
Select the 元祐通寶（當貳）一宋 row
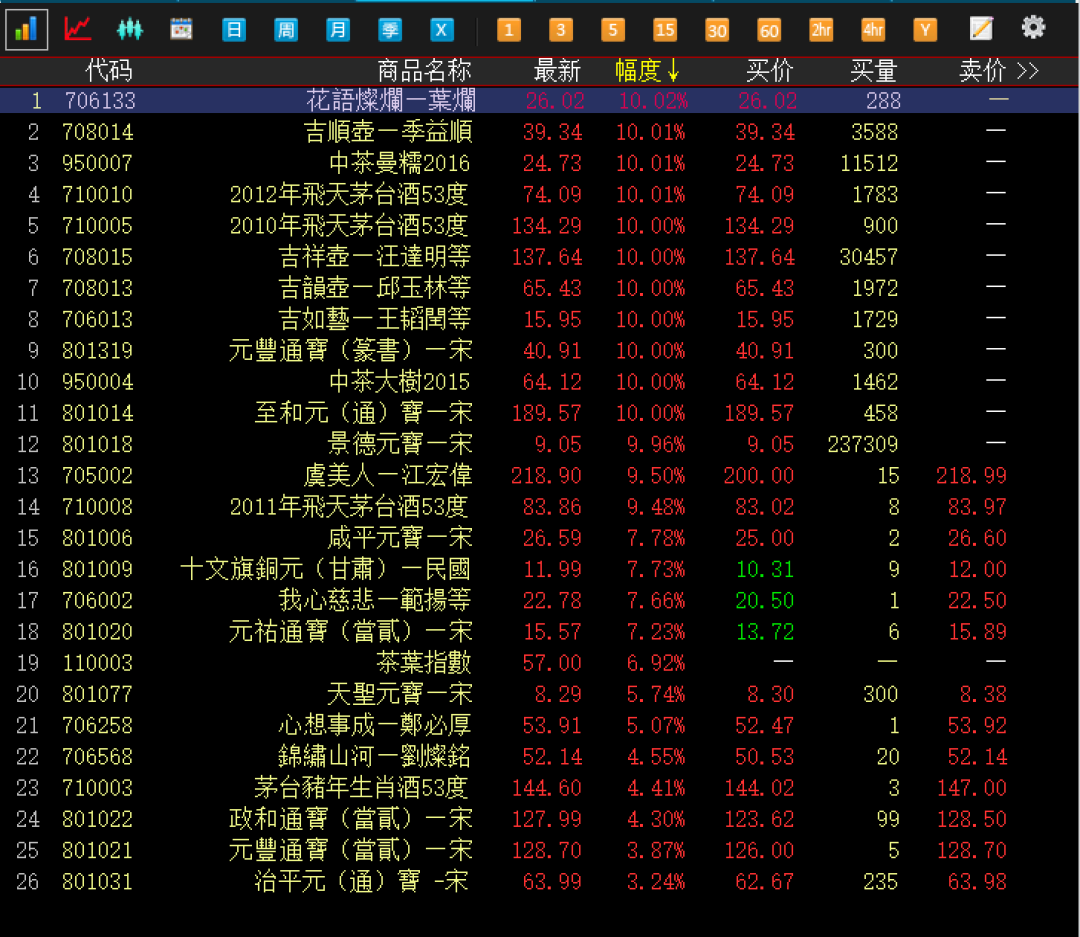[539, 632]
